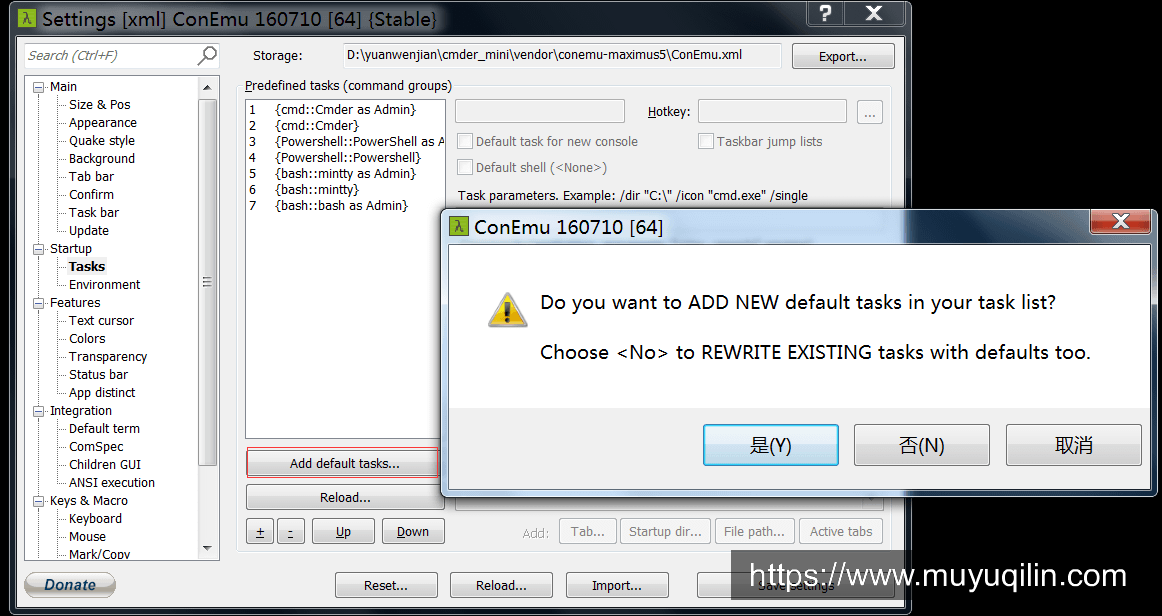Click the Add default tasks... button
The height and width of the screenshot is (616, 1162).
click(344, 463)
